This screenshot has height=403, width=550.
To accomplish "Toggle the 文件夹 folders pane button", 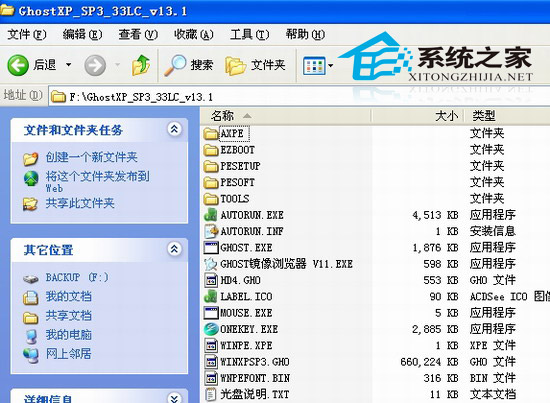I will (x=255, y=65).
